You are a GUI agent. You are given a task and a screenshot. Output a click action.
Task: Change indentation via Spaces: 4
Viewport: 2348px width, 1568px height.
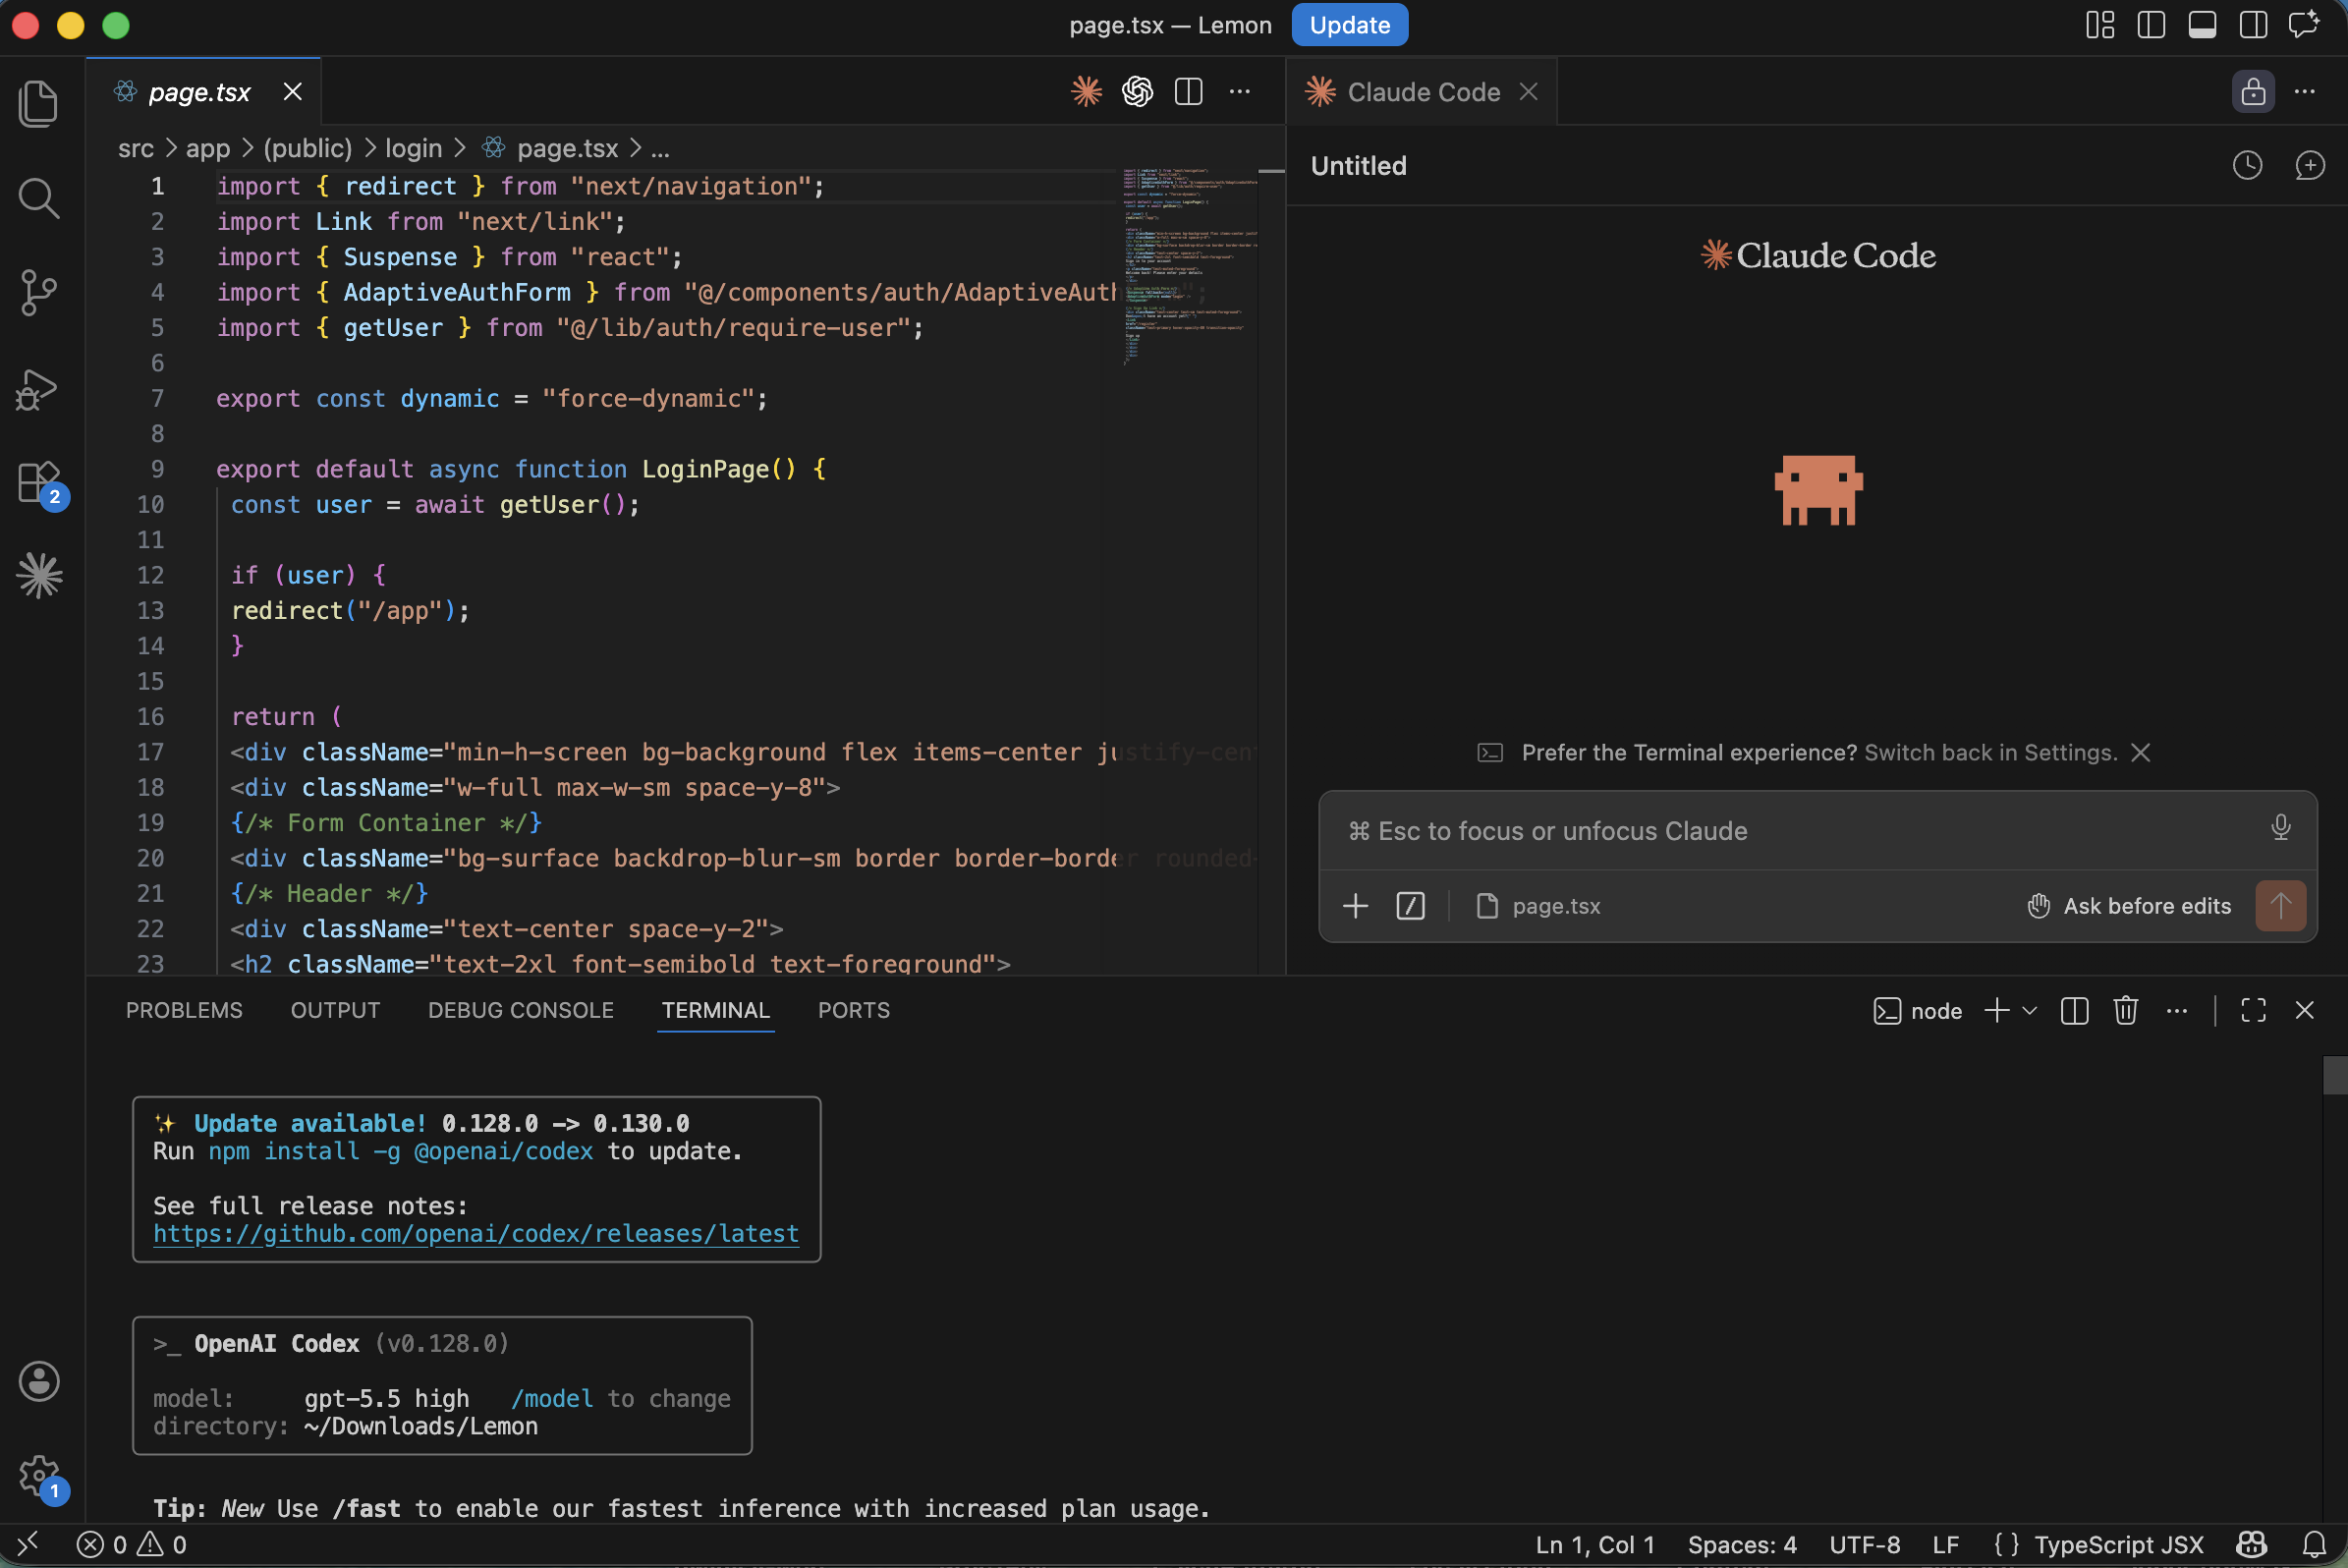[1742, 1544]
